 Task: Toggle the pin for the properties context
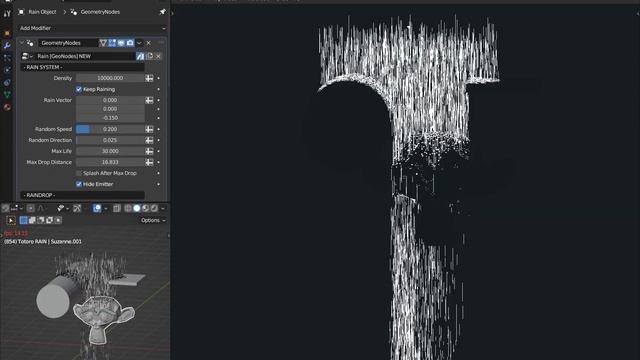162,12
